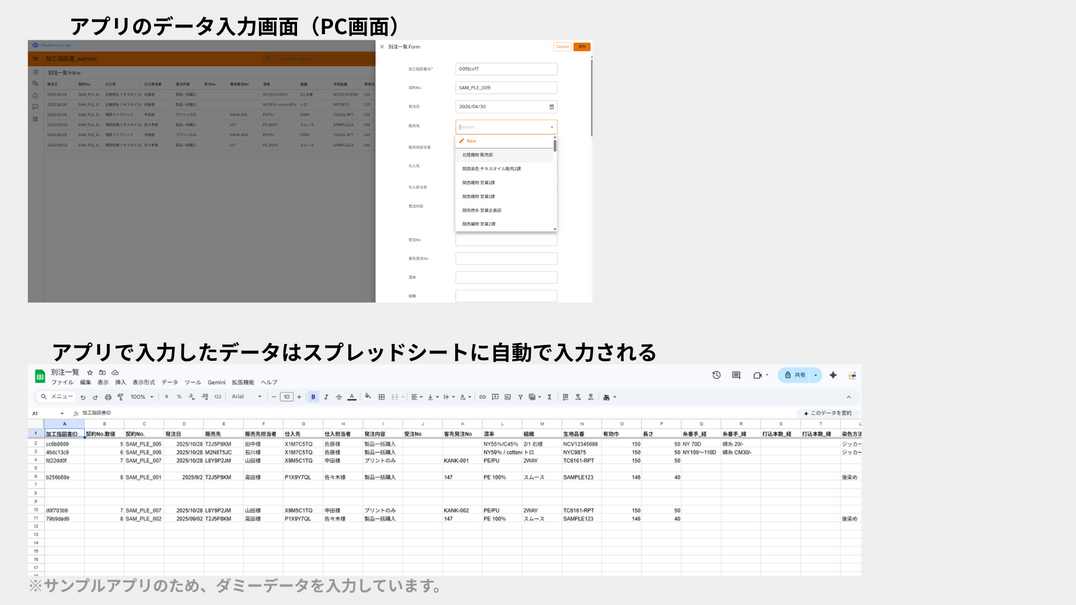This screenshot has width=1076, height=605.
Task: Click the dropdown list scrollbar
Action: 555,147
